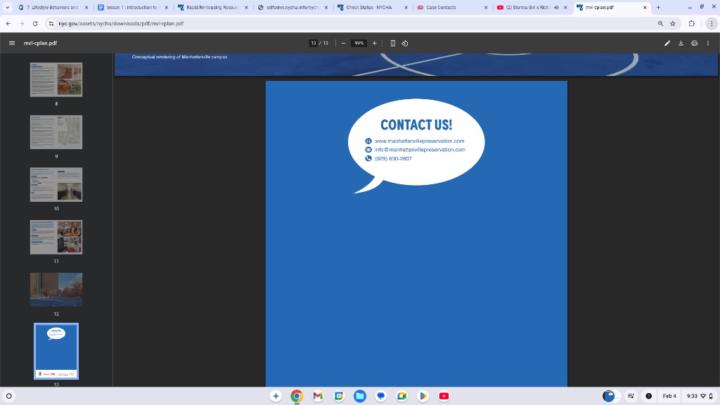This screenshot has width=720, height=405.
Task: Click the phone number in contact bubble
Action: (x=393, y=158)
